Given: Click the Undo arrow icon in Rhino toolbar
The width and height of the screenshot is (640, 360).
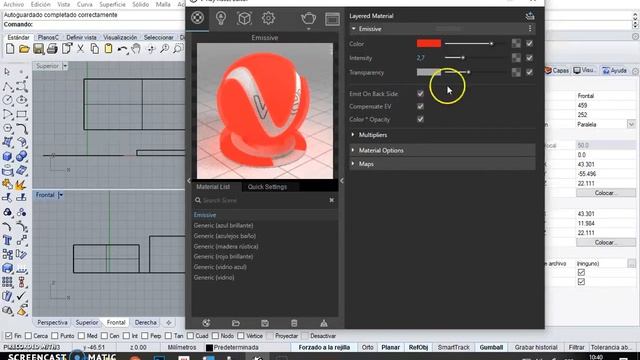Looking at the screenshot, I should tap(122, 49).
